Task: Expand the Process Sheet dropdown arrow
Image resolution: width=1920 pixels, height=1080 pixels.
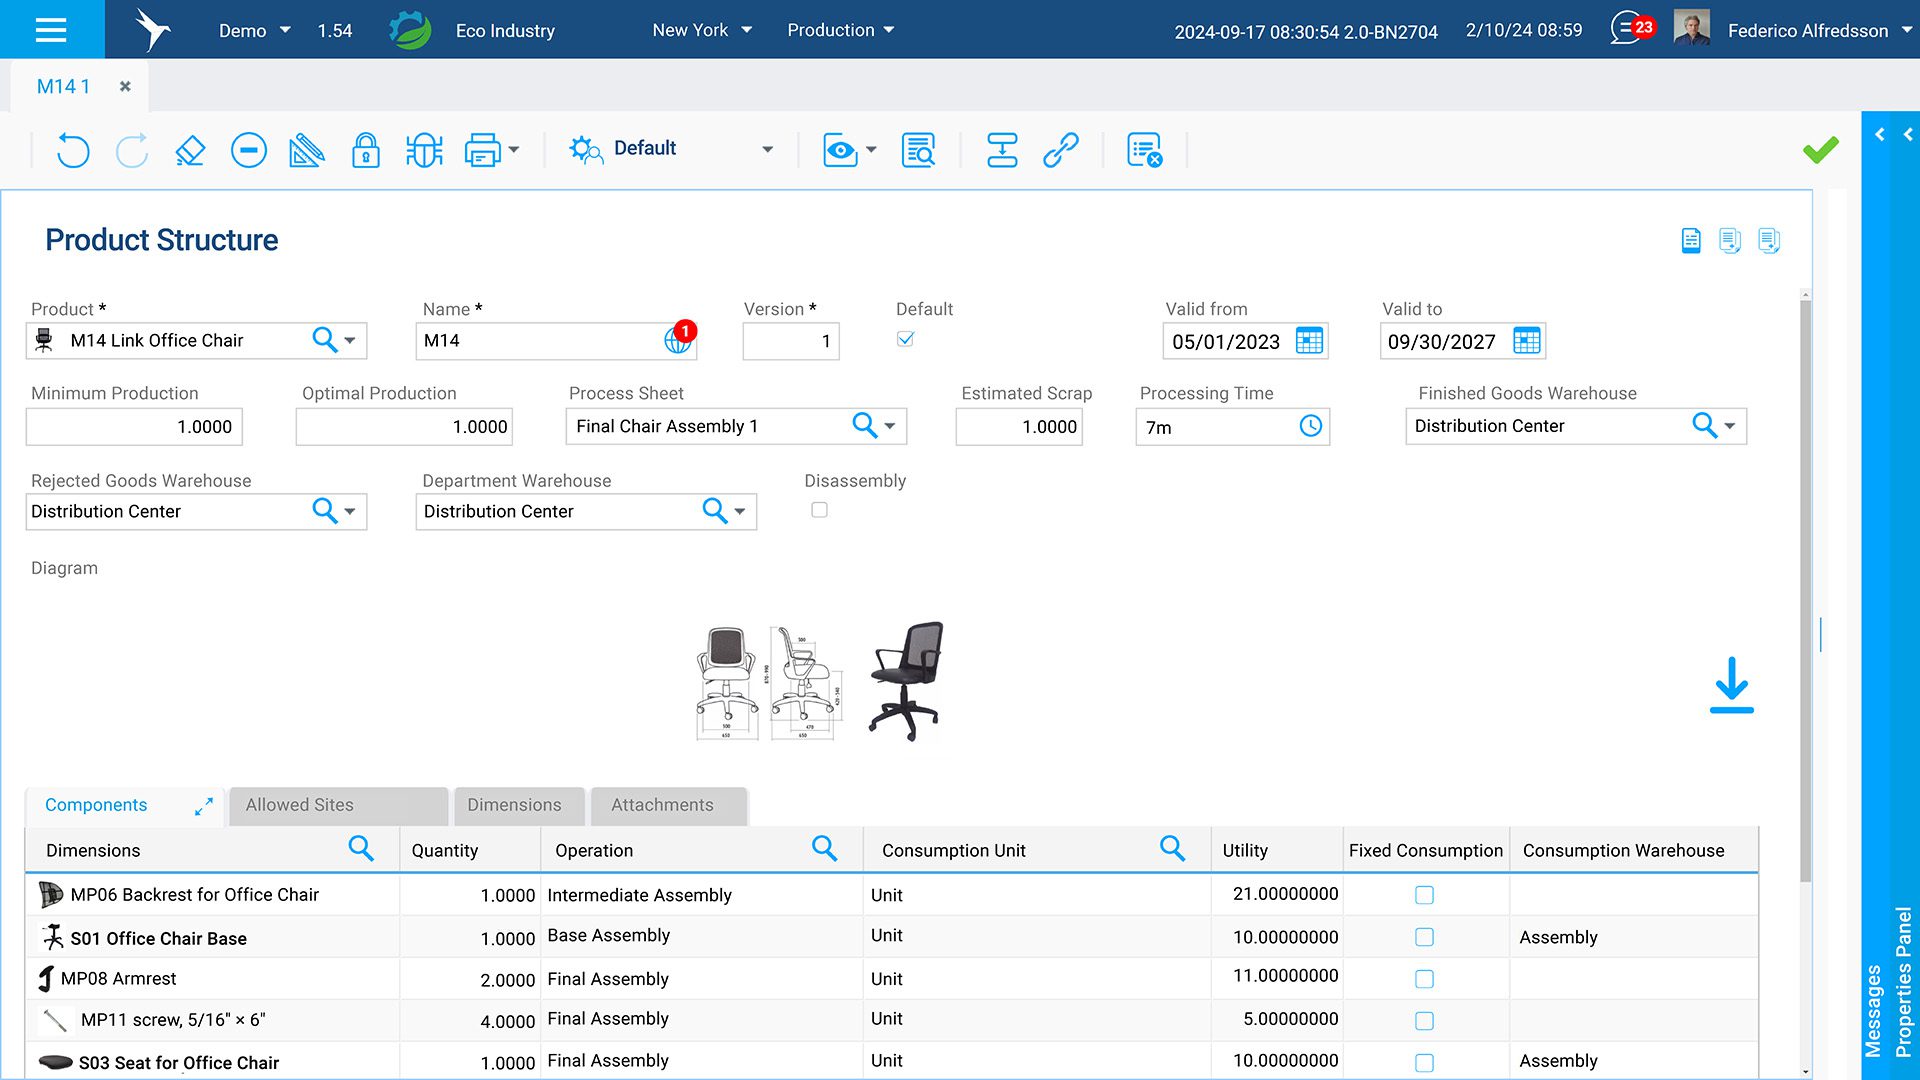Action: click(x=890, y=426)
